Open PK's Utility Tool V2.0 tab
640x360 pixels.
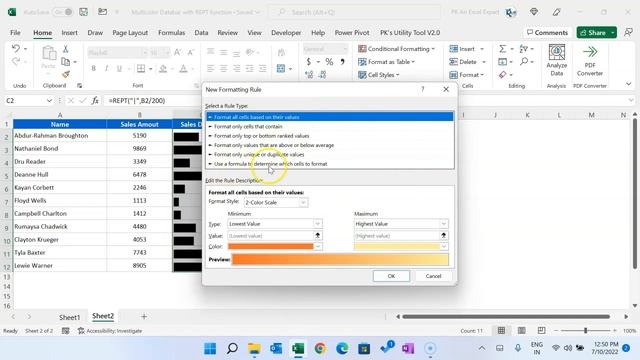point(410,33)
